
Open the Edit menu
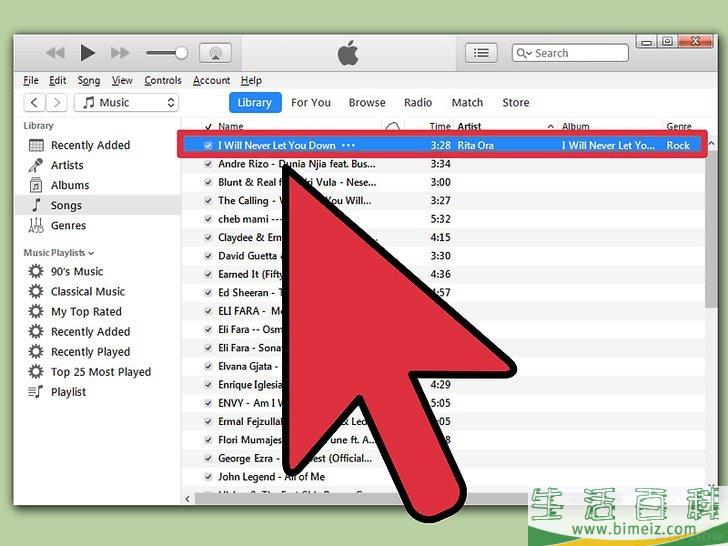pos(58,81)
